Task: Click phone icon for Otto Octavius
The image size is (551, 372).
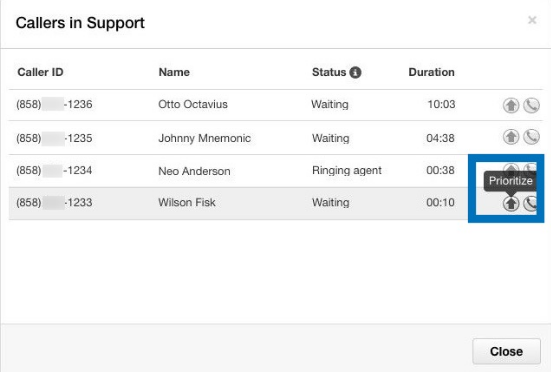Action: click(531, 105)
